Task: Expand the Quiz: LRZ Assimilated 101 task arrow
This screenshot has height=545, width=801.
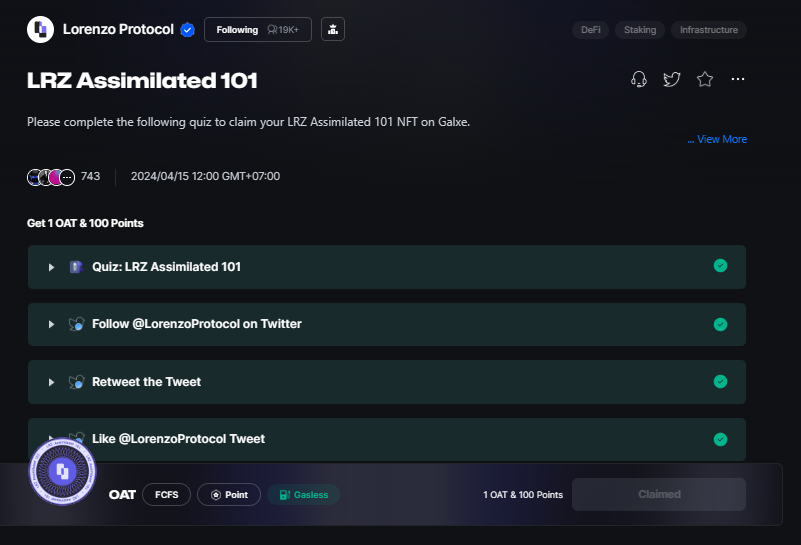Action: (51, 267)
